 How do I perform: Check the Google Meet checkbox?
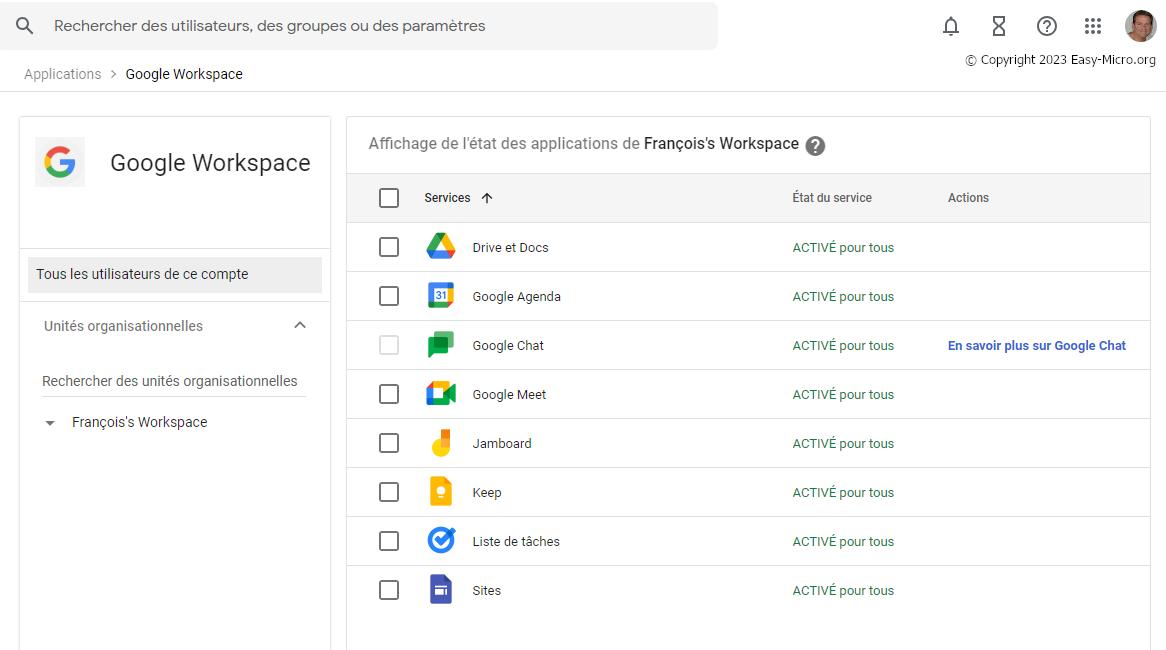[x=389, y=394]
